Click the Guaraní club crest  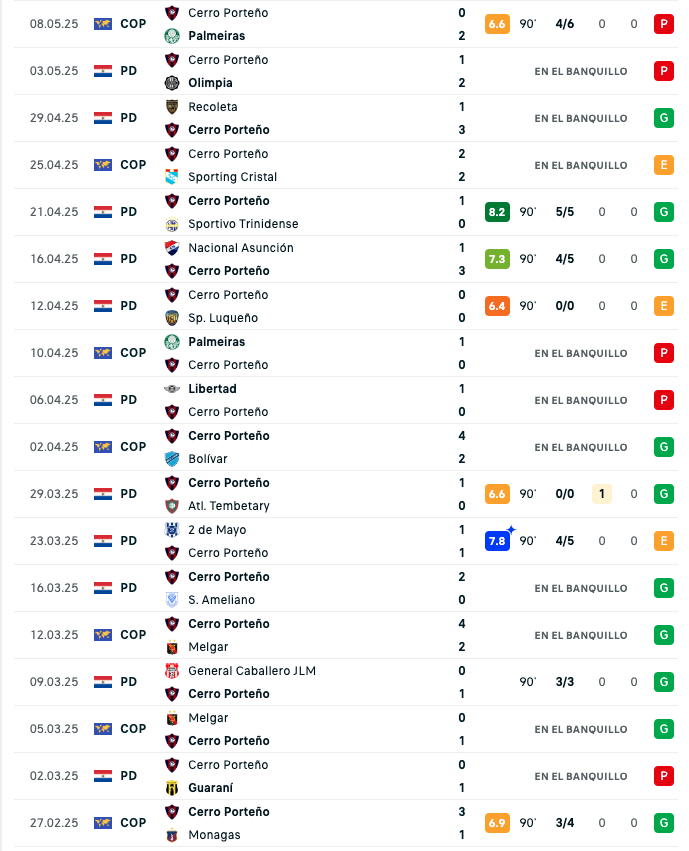pos(172,788)
